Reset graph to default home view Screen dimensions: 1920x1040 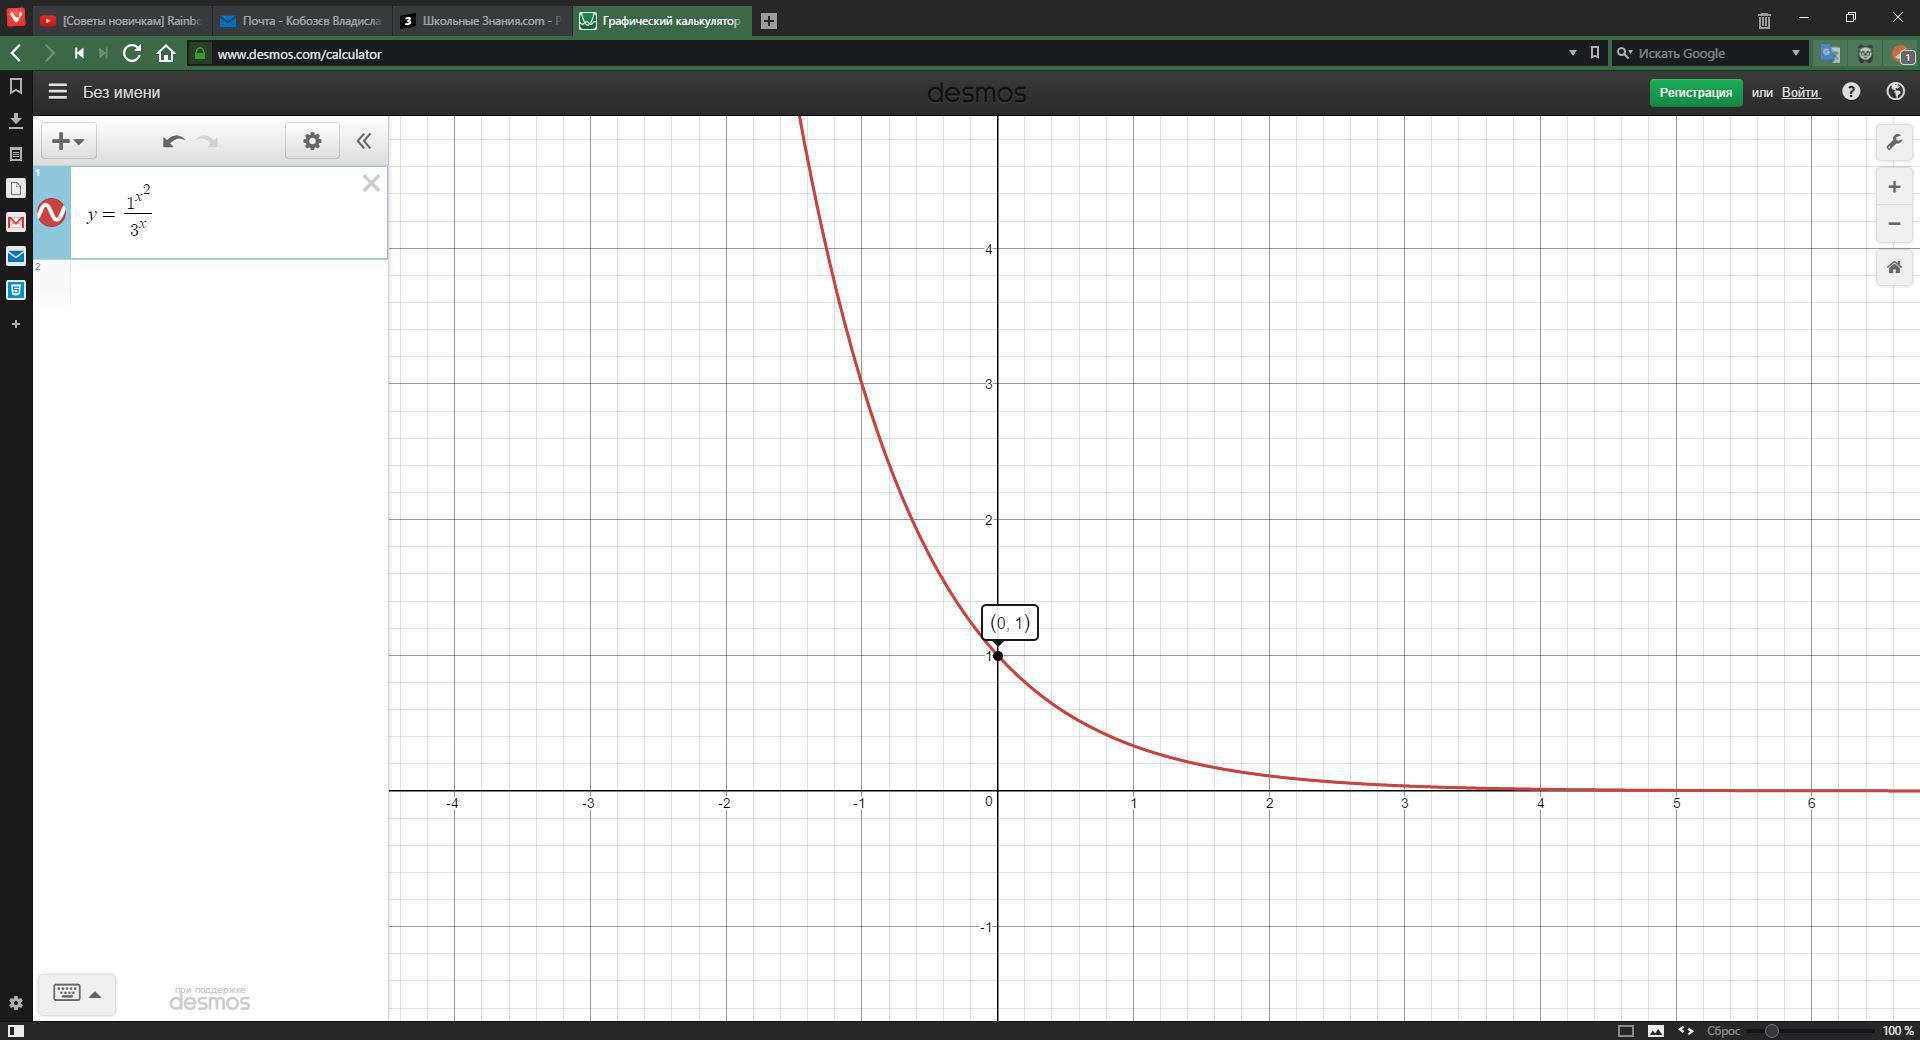(x=1894, y=267)
